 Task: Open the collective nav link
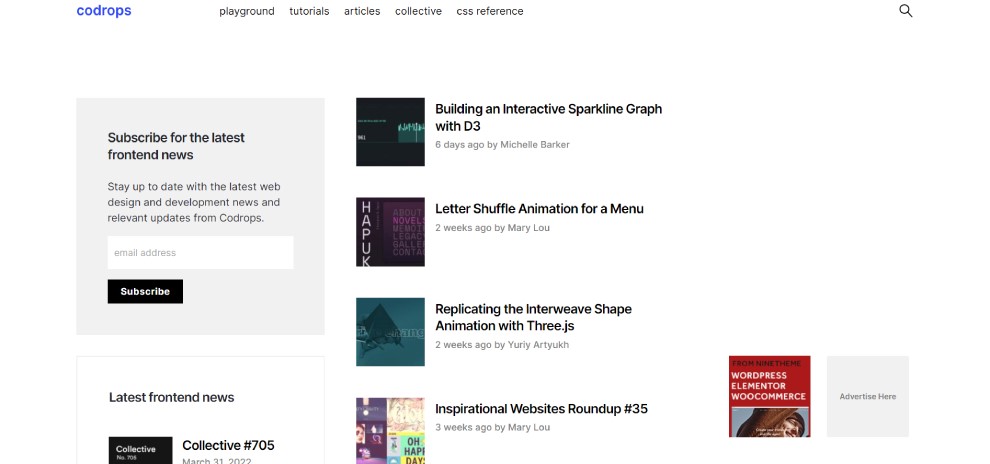[418, 11]
